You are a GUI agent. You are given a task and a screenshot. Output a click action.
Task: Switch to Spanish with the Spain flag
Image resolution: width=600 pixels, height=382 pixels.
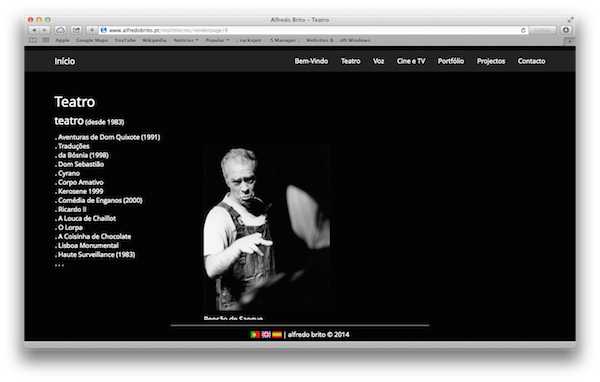click(277, 335)
